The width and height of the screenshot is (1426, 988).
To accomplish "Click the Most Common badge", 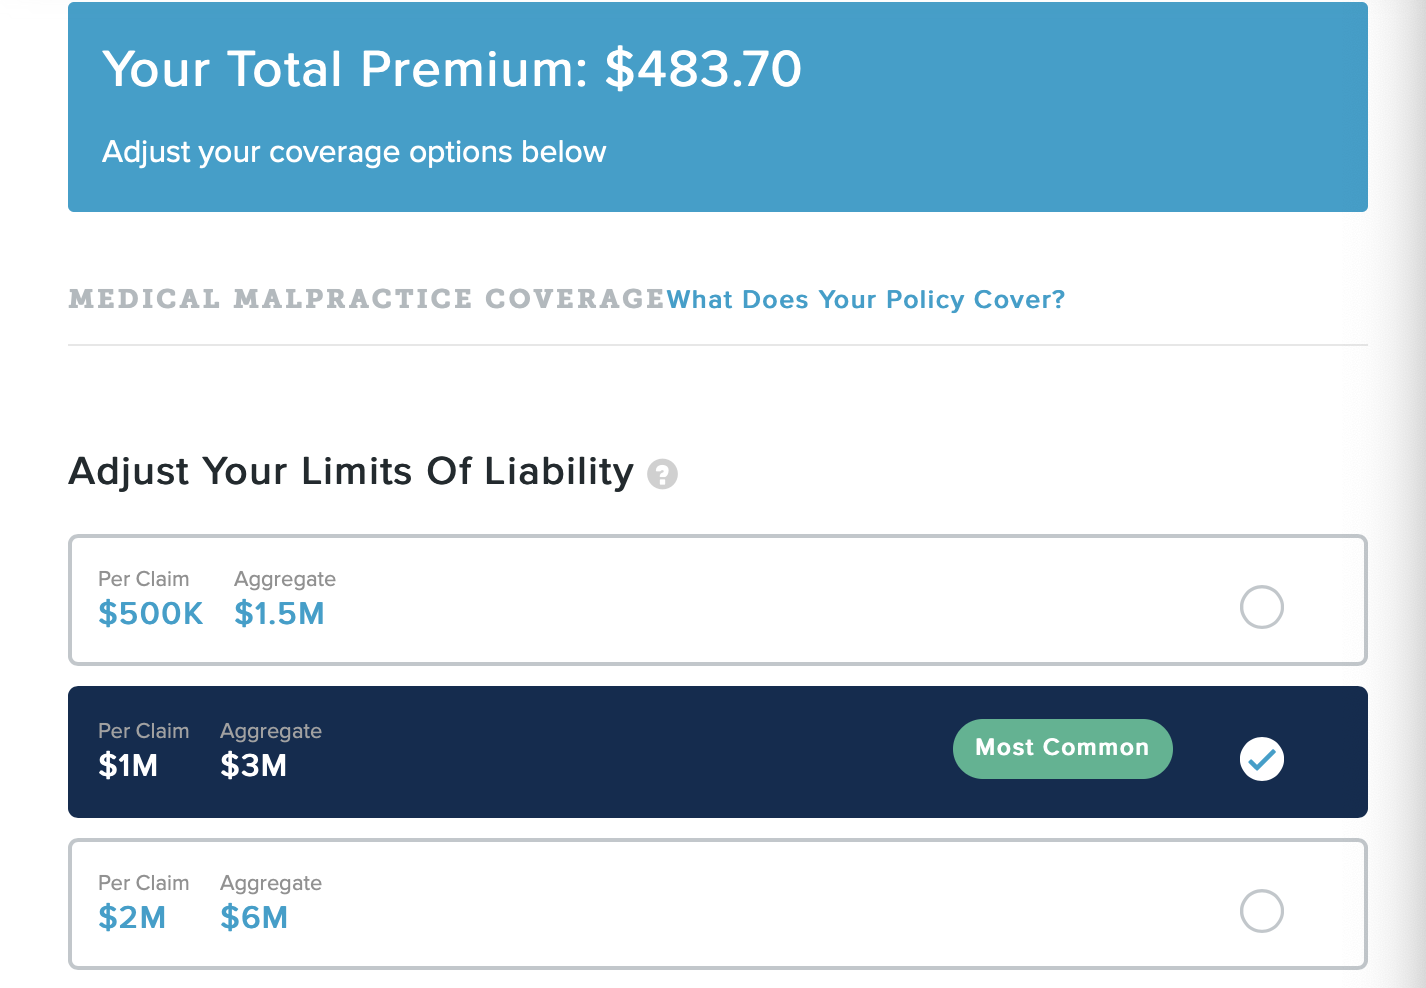I will pyautogui.click(x=1062, y=748).
